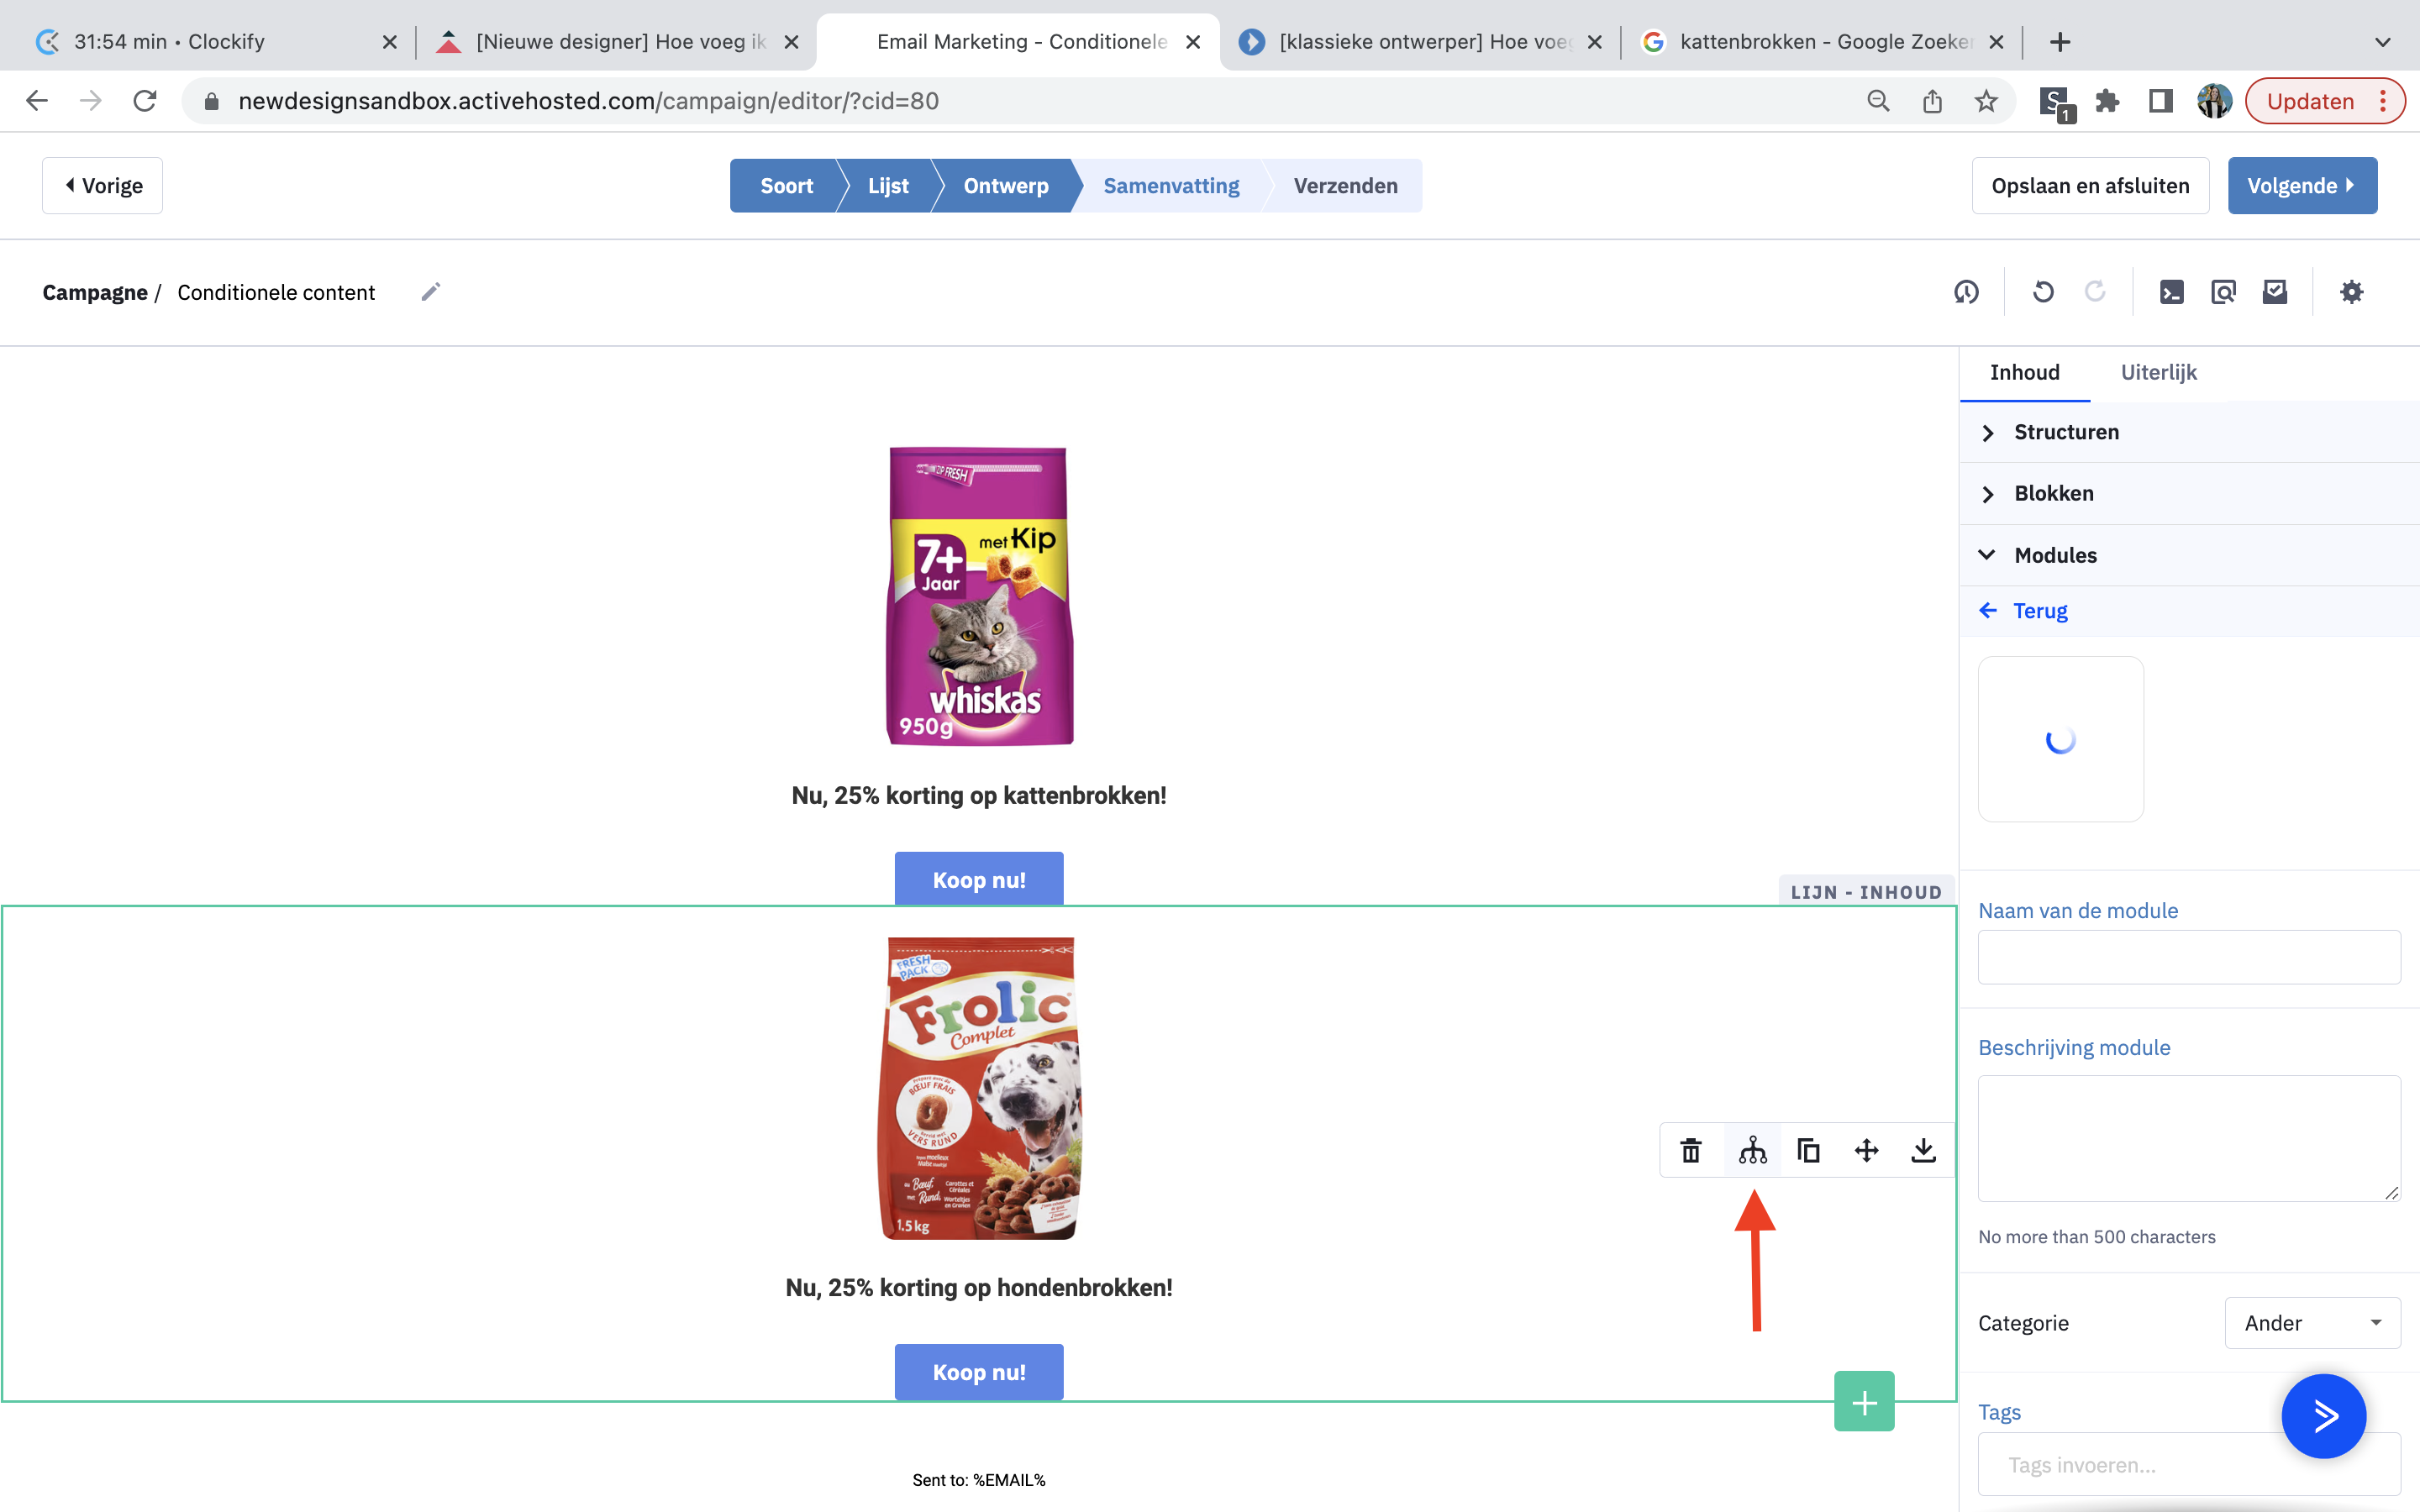
Task: Click the move structure icon
Action: 1866,1150
